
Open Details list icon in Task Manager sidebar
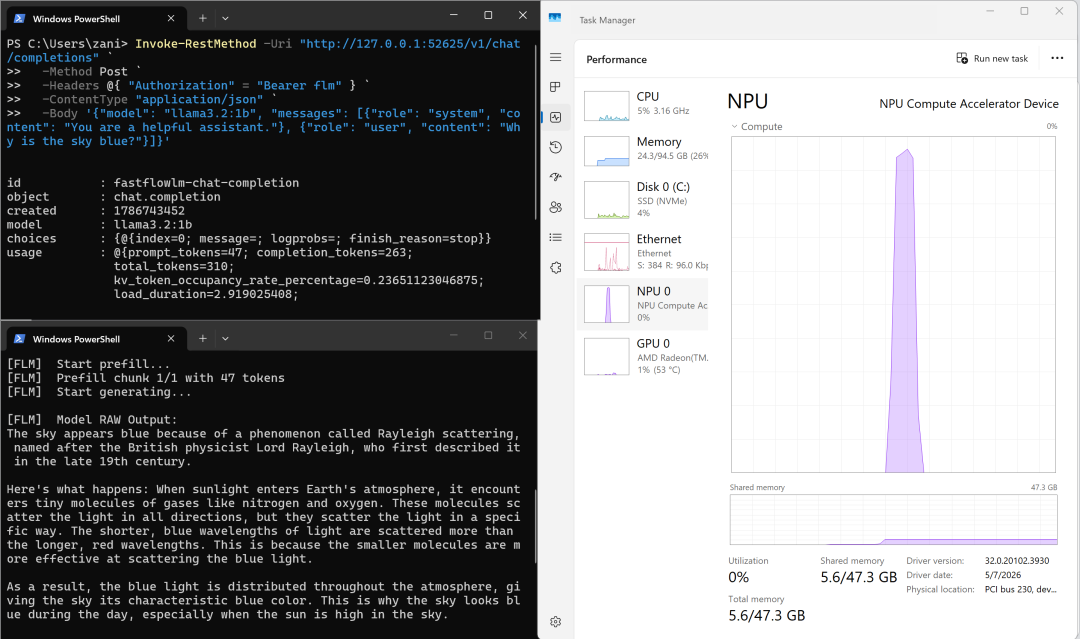pyautogui.click(x=556, y=238)
